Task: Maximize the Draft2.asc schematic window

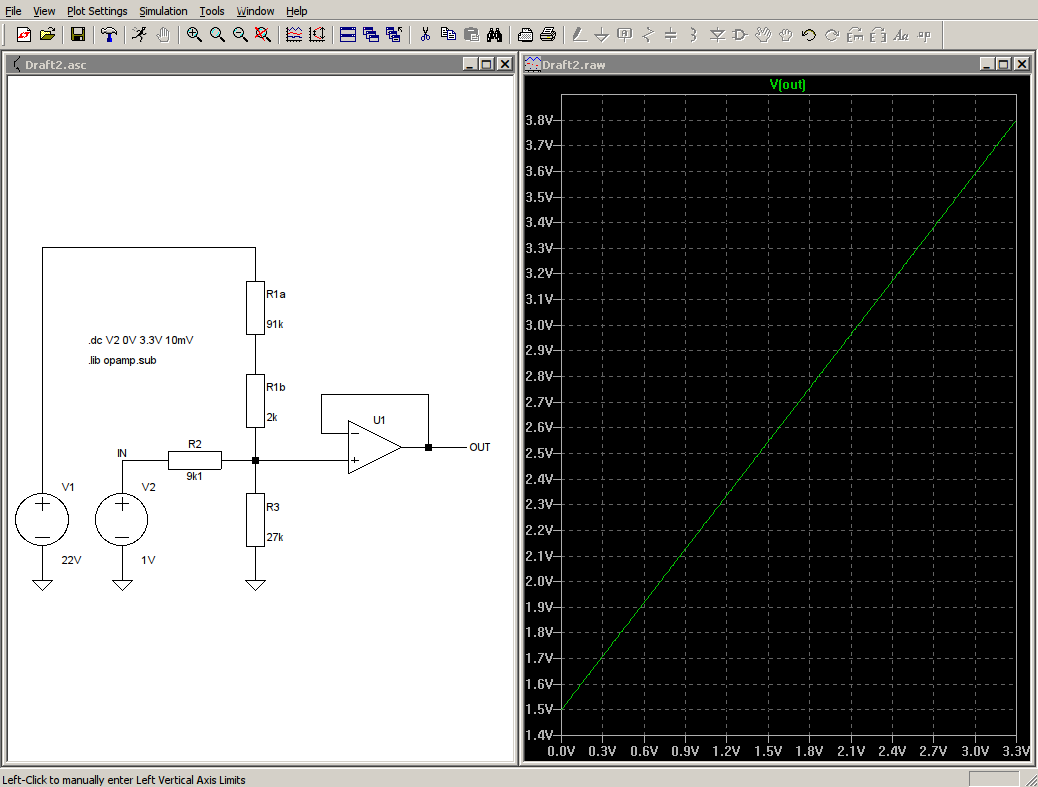Action: pos(487,64)
